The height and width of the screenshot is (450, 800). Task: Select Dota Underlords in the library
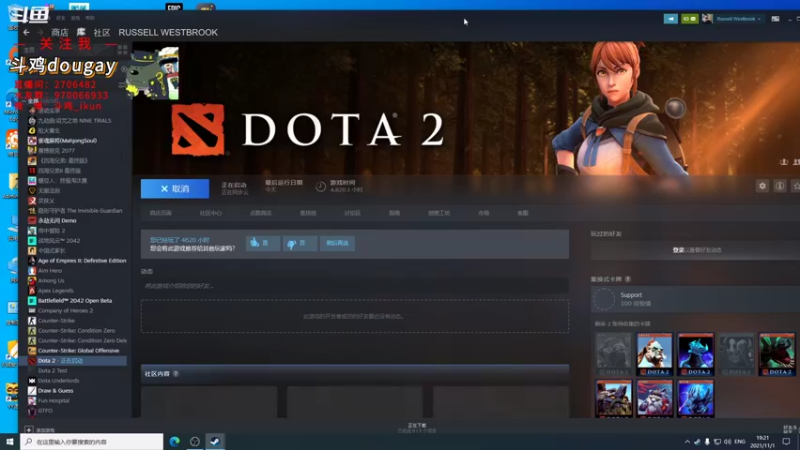[58, 381]
